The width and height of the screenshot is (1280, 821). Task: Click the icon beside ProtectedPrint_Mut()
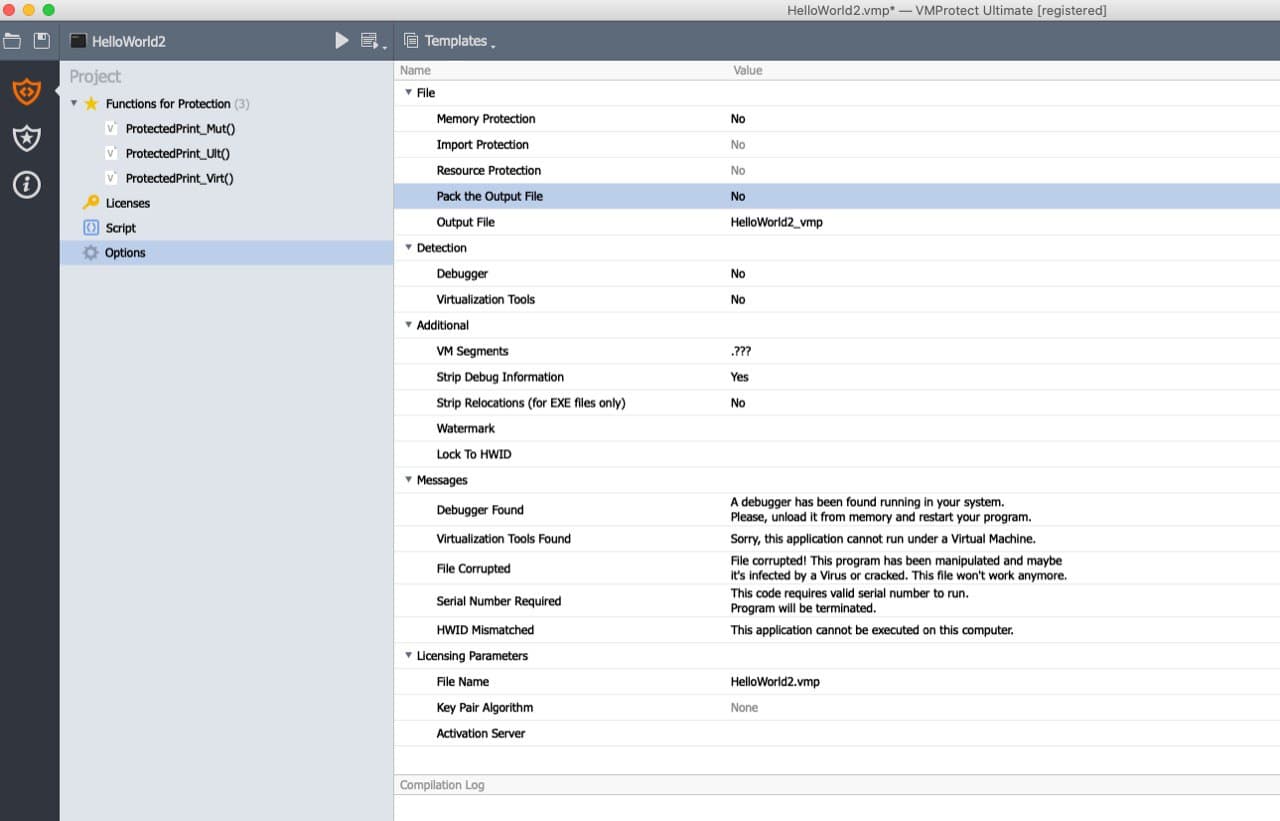[x=111, y=128]
